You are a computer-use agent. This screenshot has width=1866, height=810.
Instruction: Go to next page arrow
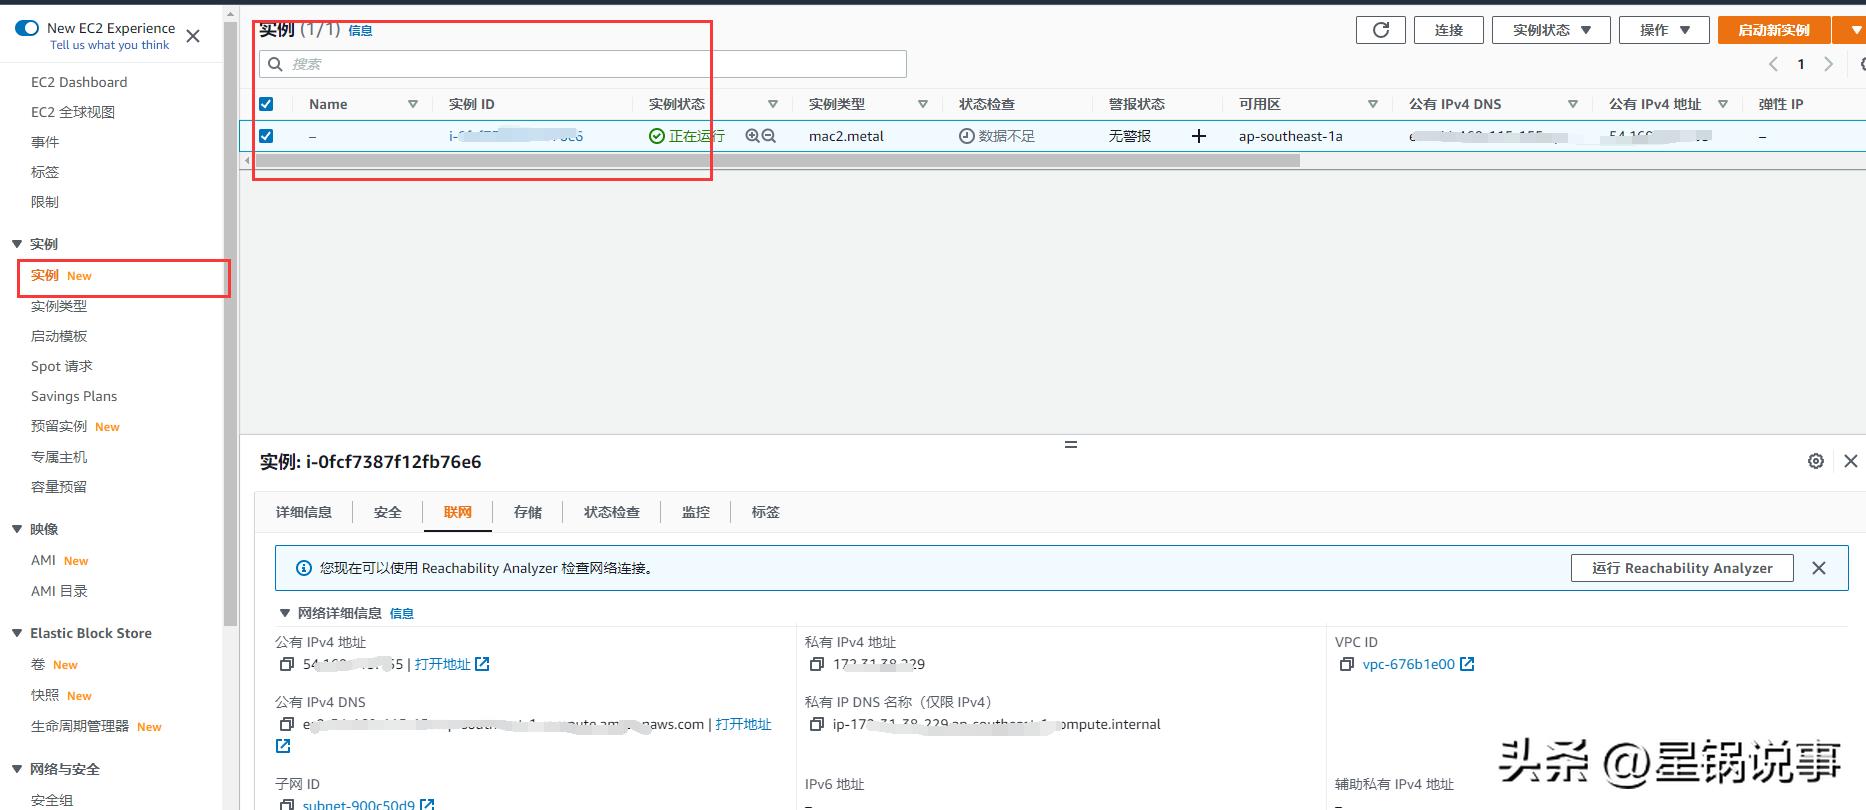click(x=1829, y=64)
